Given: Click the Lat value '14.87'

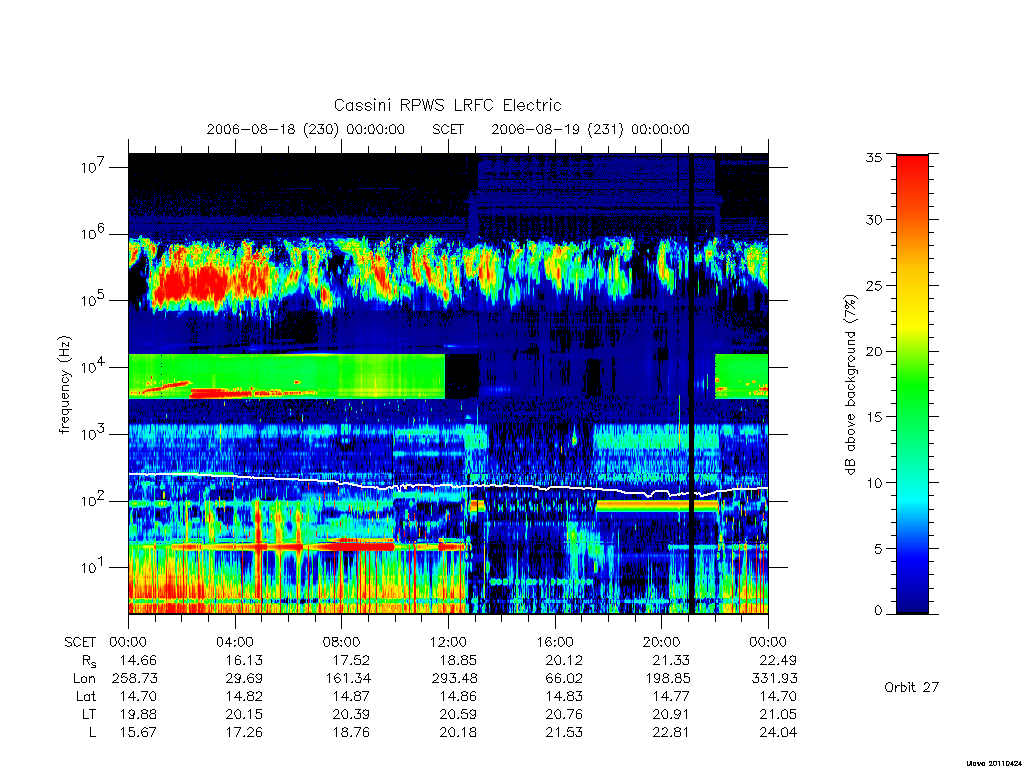Looking at the screenshot, I should tap(351, 697).
